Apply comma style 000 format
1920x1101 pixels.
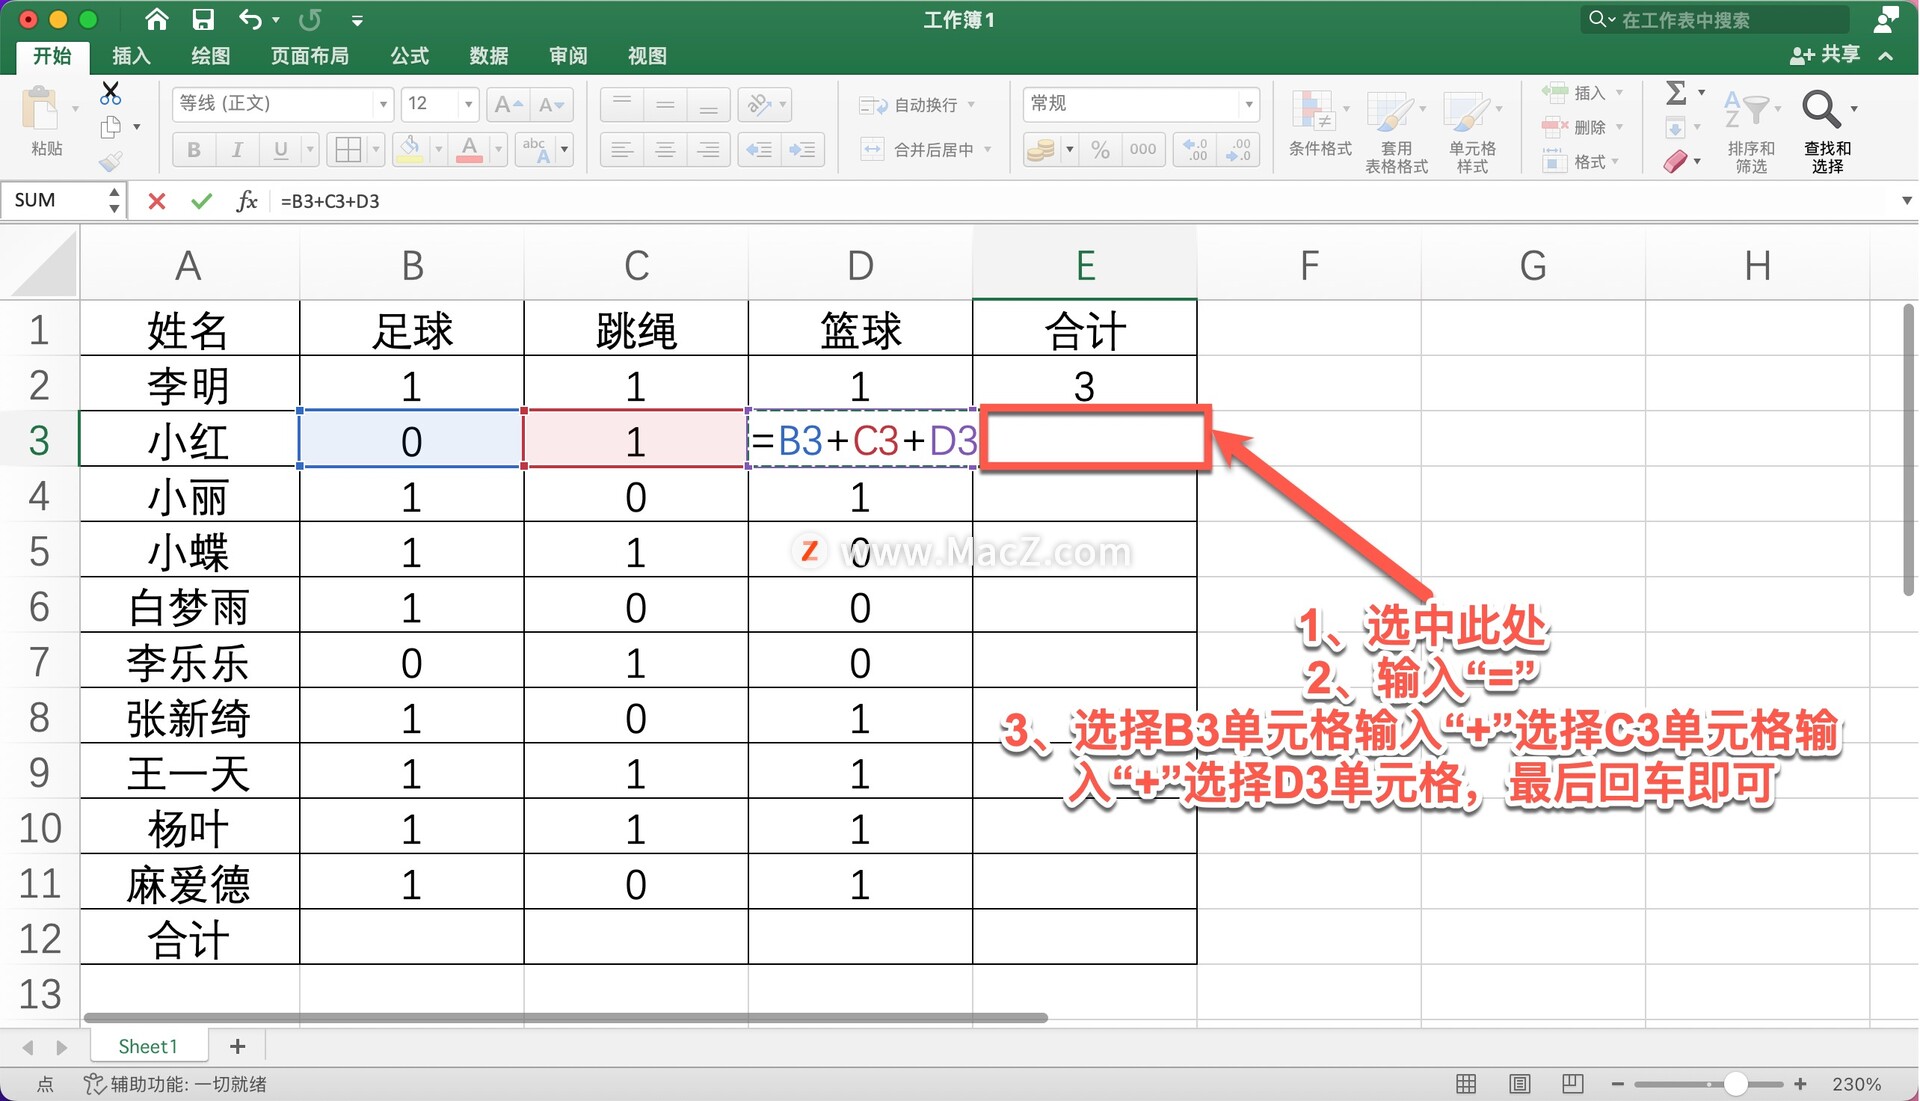point(1143,150)
